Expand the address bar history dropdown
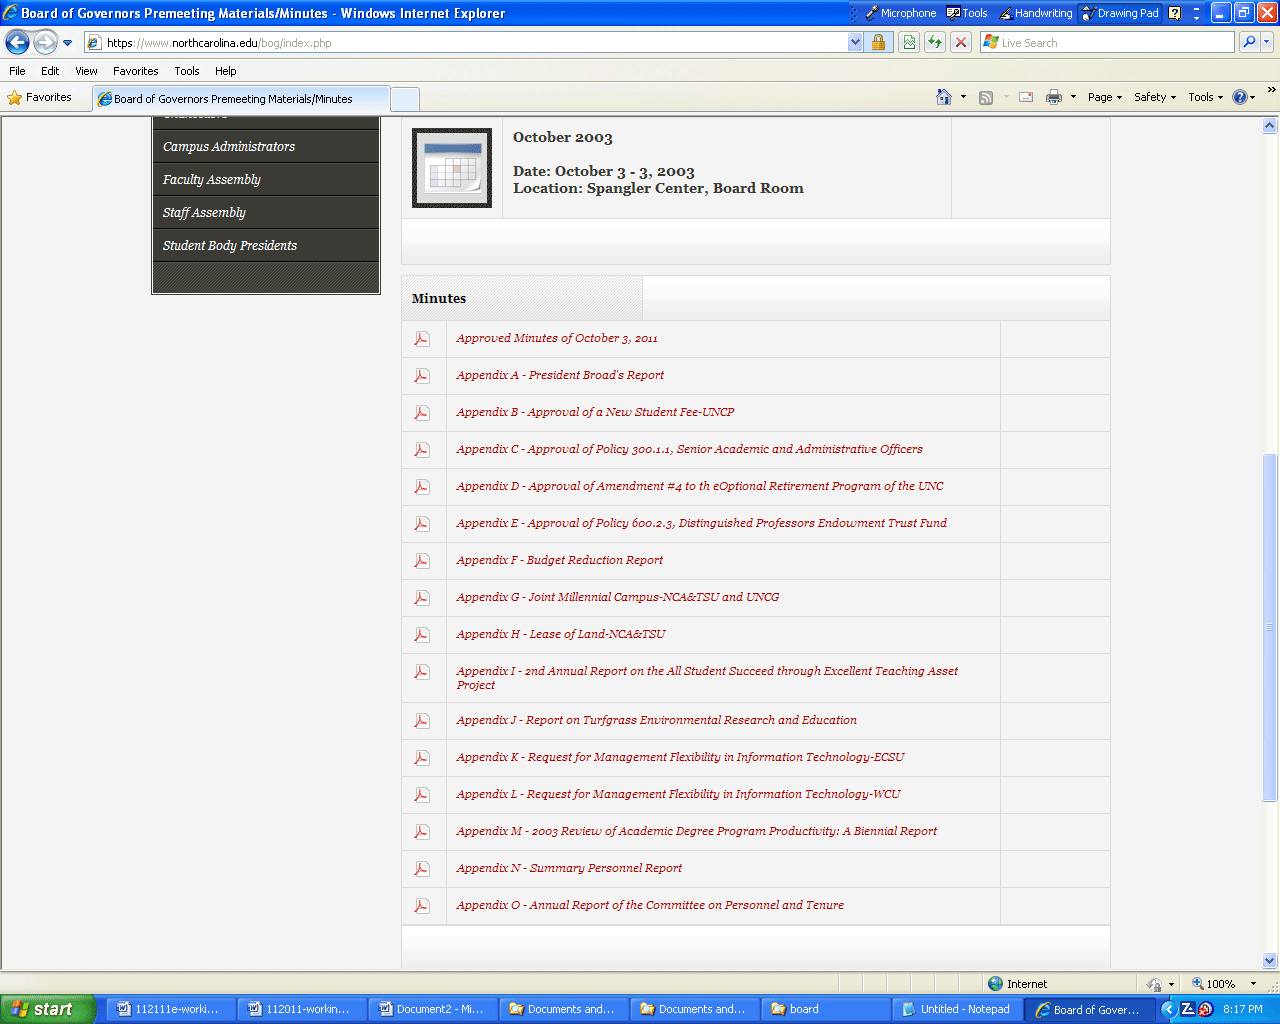1280x1024 pixels. (x=855, y=43)
